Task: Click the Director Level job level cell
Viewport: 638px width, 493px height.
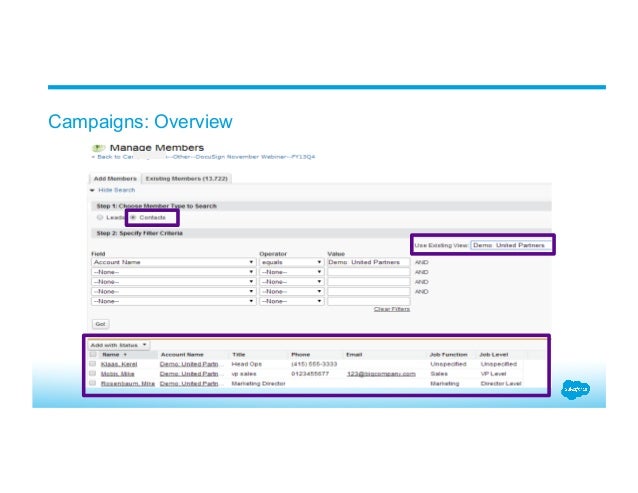Action: (x=501, y=383)
